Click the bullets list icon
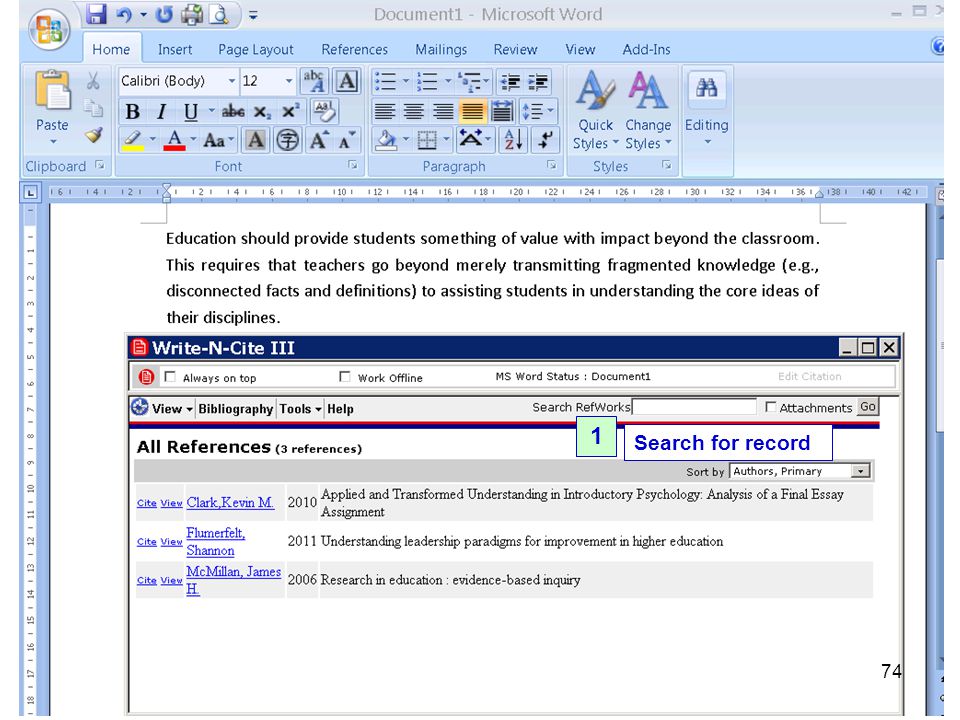960x720 pixels. click(x=385, y=81)
